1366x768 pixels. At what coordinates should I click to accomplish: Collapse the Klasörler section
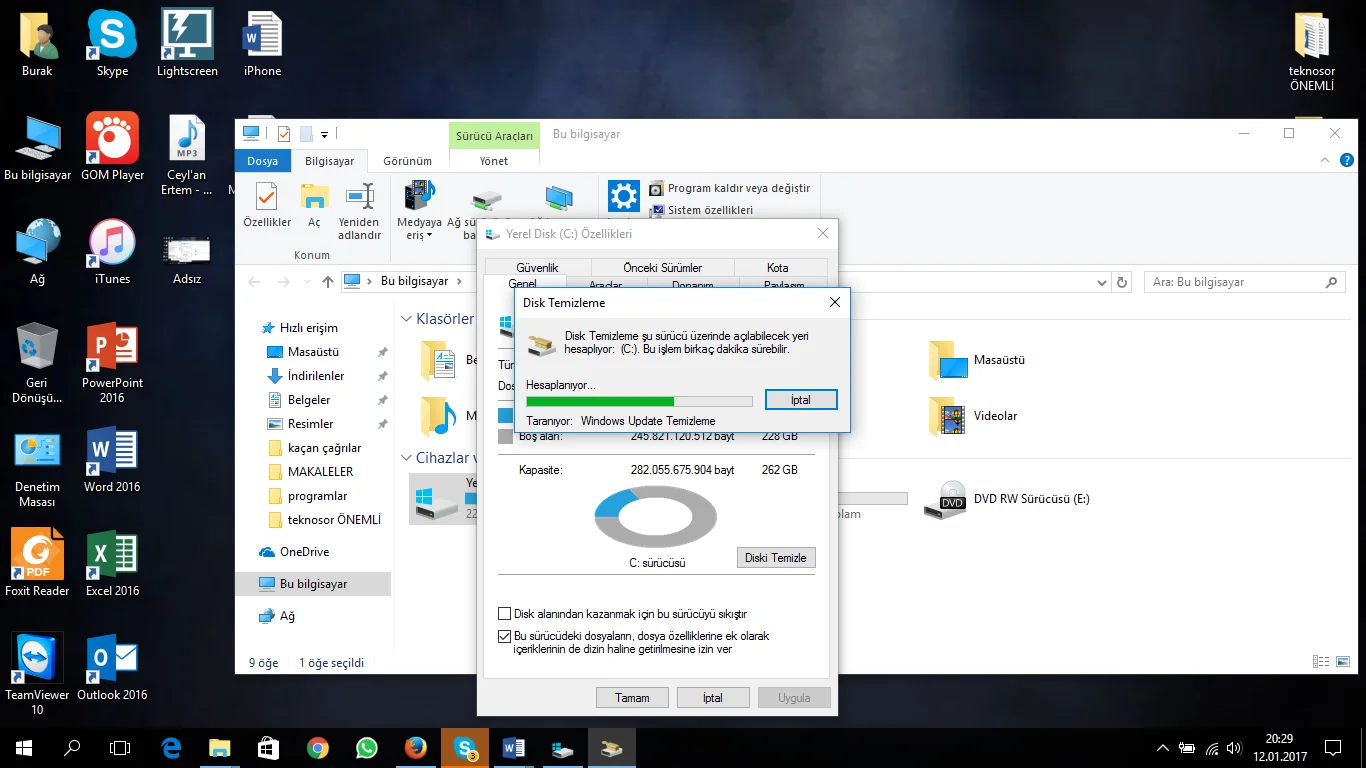click(407, 319)
